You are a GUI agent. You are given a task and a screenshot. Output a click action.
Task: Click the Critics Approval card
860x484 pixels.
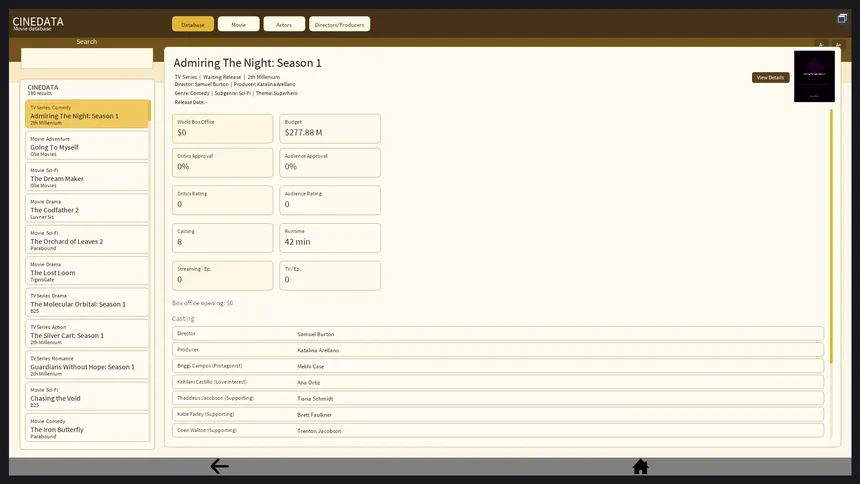click(222, 162)
